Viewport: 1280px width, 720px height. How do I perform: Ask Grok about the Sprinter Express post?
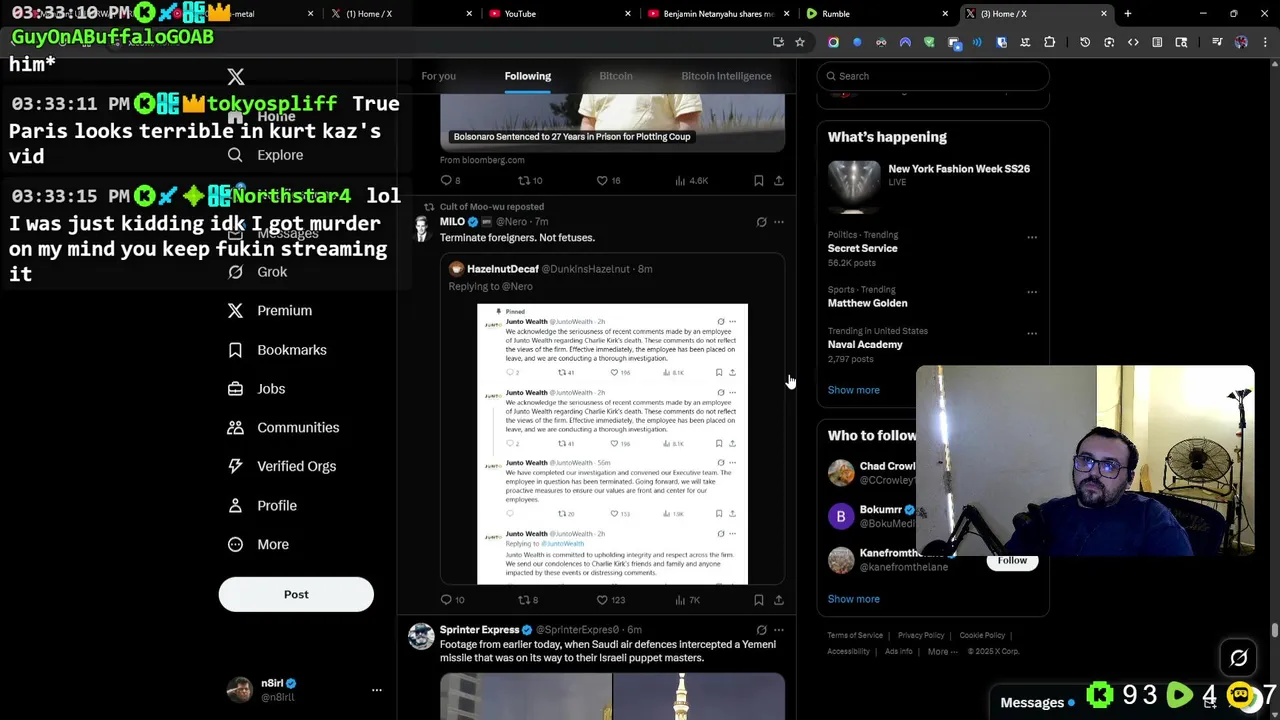[761, 630]
